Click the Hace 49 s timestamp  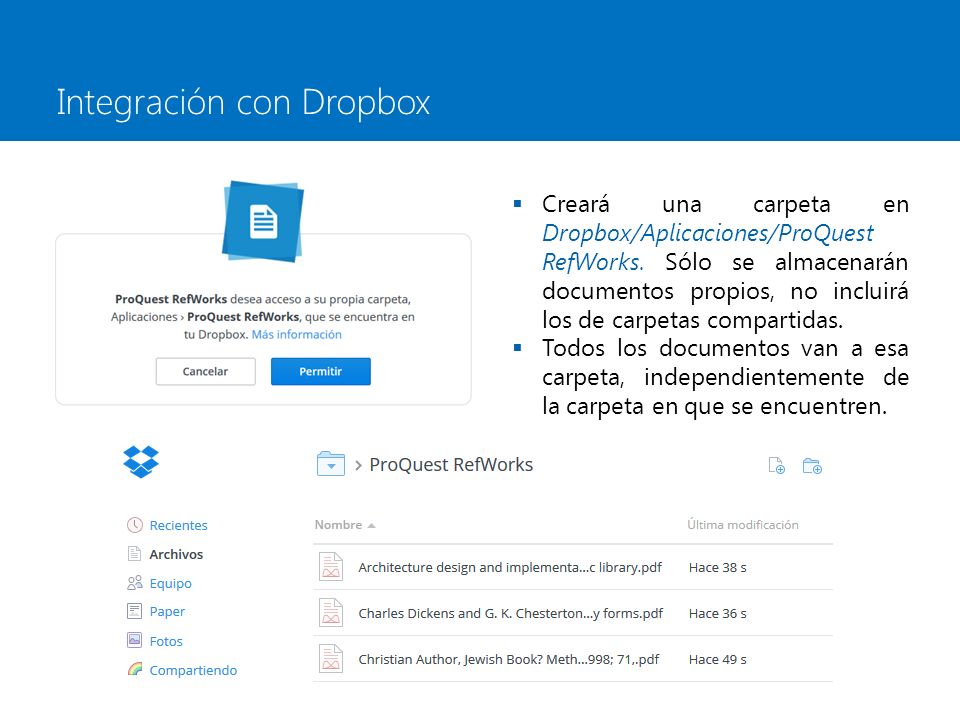click(718, 659)
